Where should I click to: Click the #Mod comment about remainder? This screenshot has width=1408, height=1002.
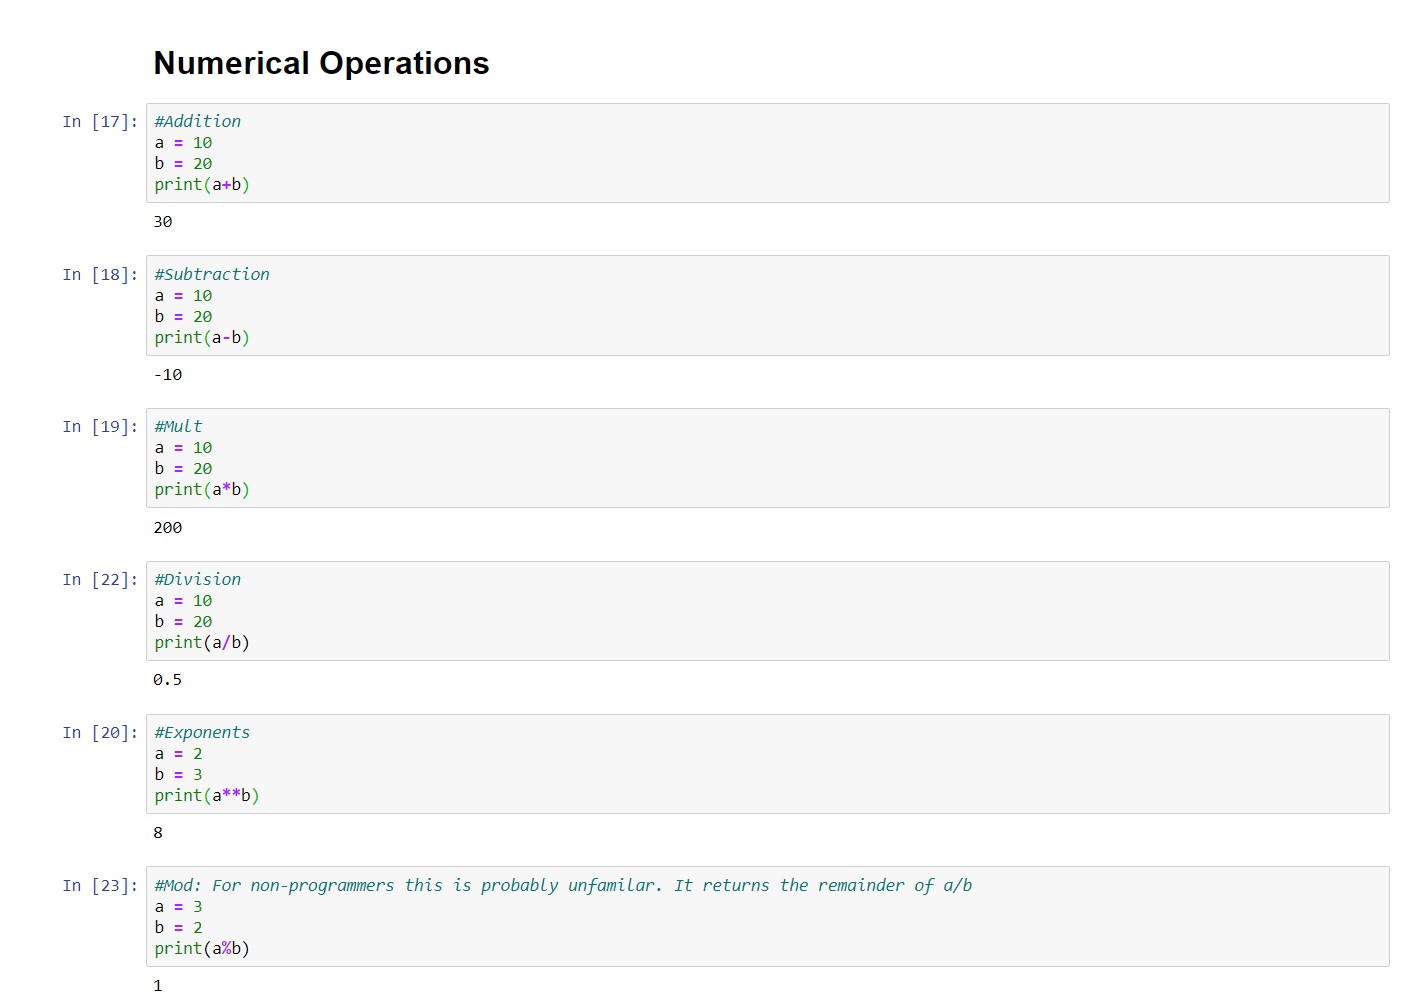tap(563, 885)
